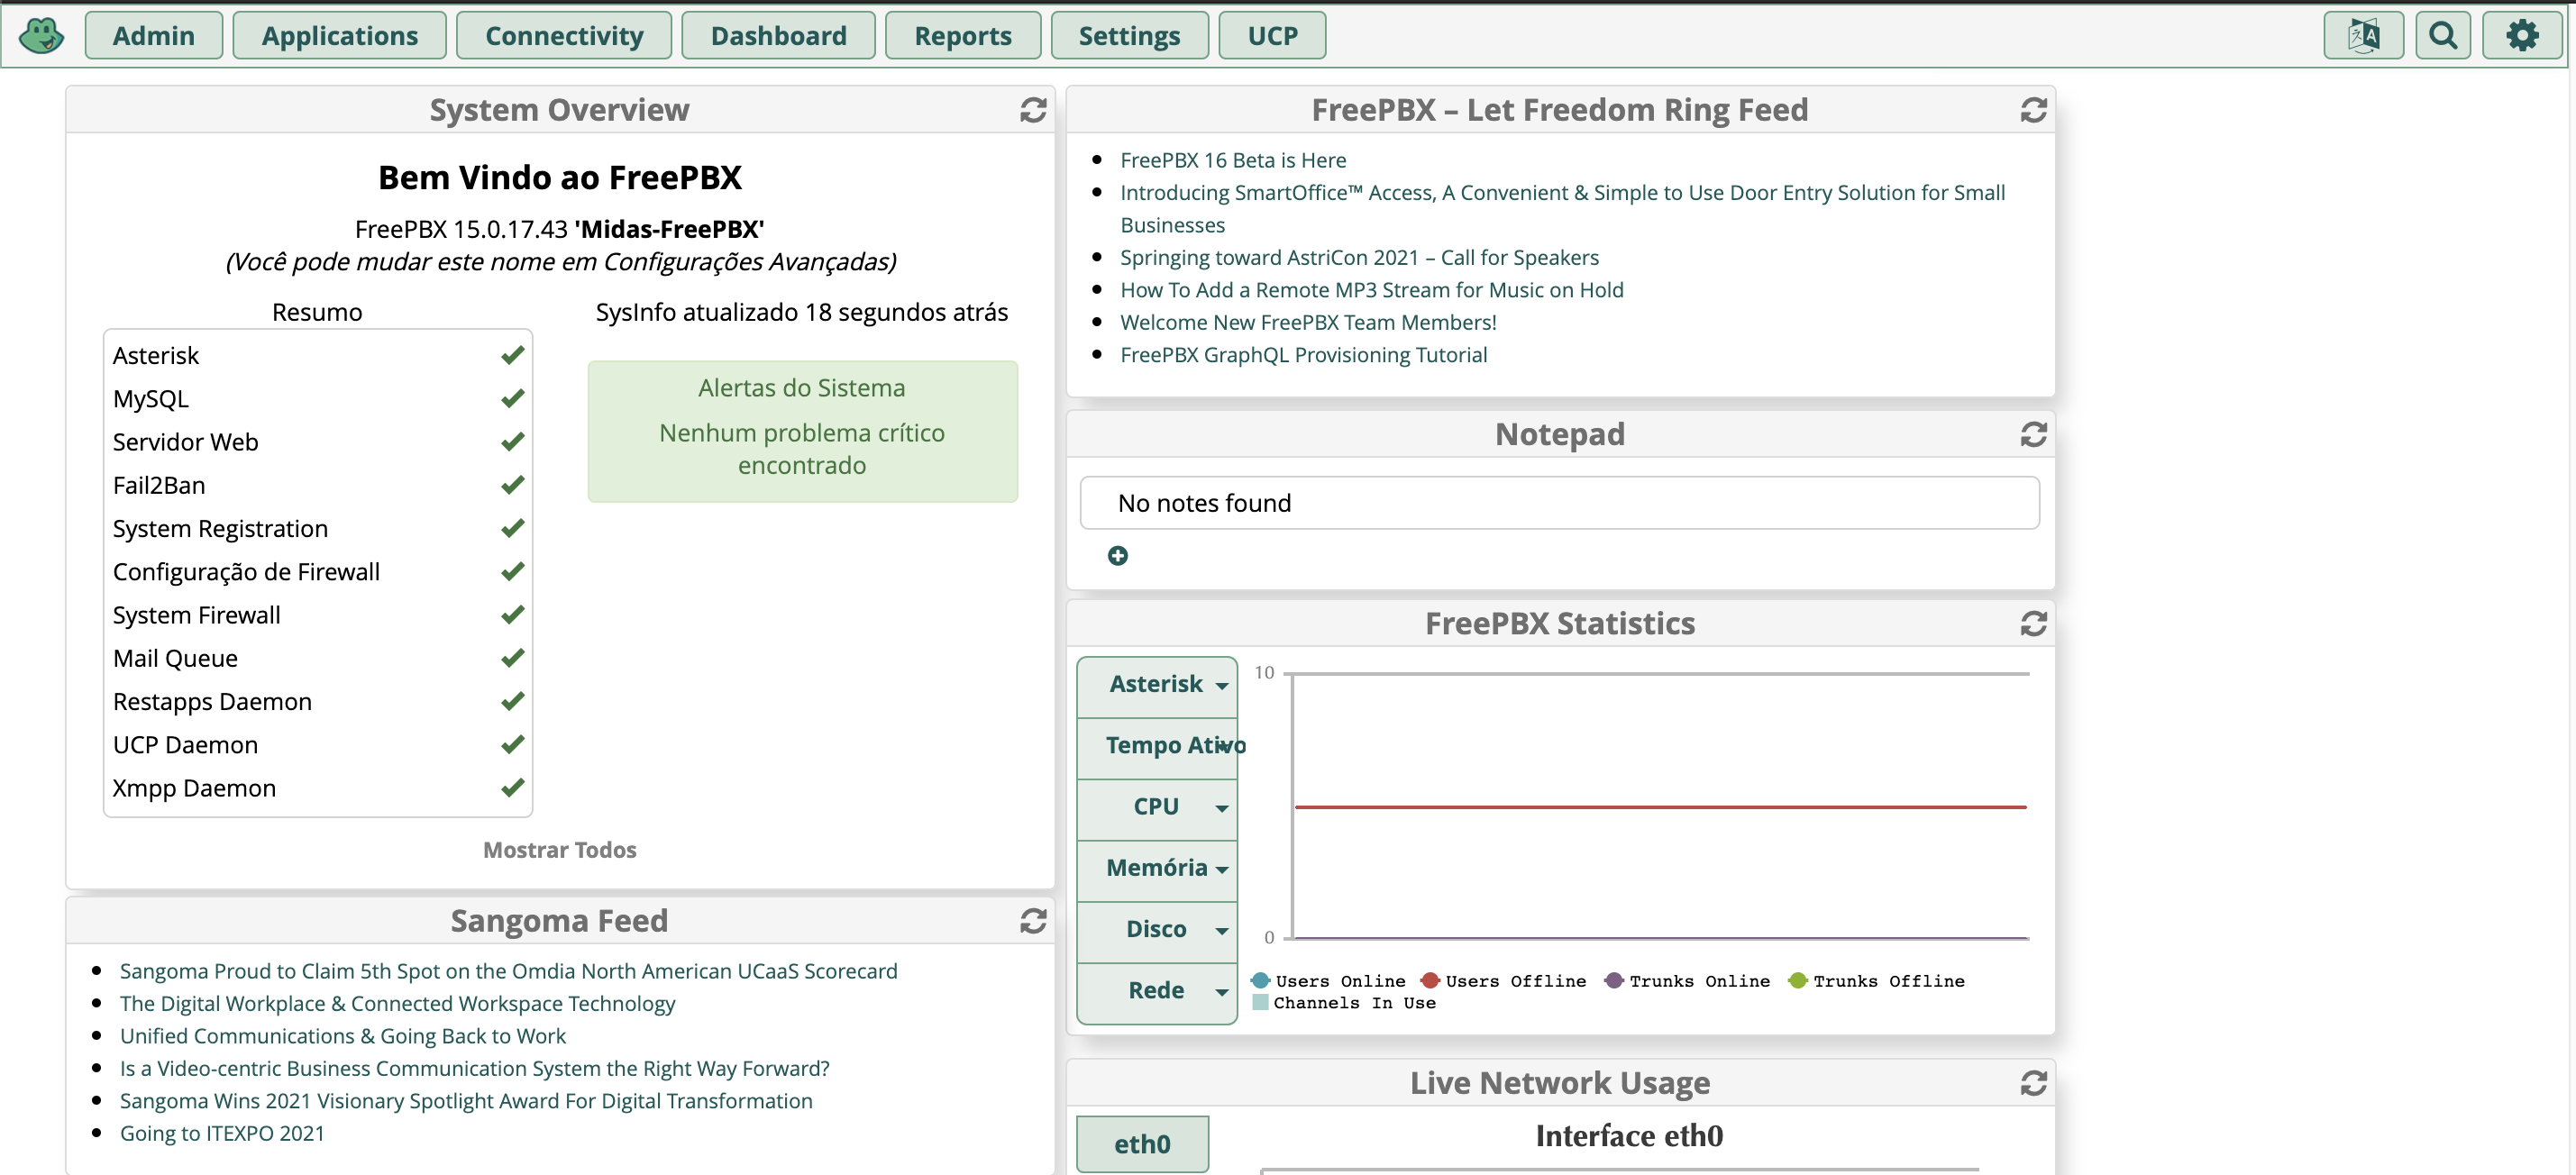Click the Mail Queue status checkmark
Image resolution: width=2576 pixels, height=1175 pixels.
point(513,658)
